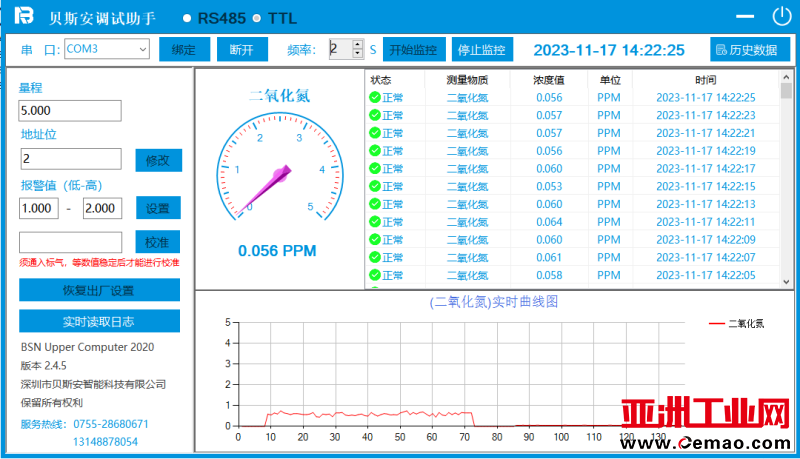Click 停止监控 stop monitoring button
Viewport: 800px width, 459px height.
[482, 49]
